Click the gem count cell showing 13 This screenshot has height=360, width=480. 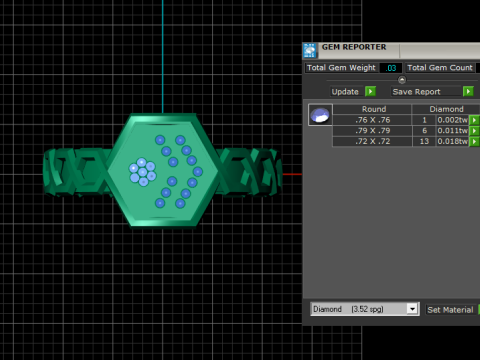coord(424,141)
